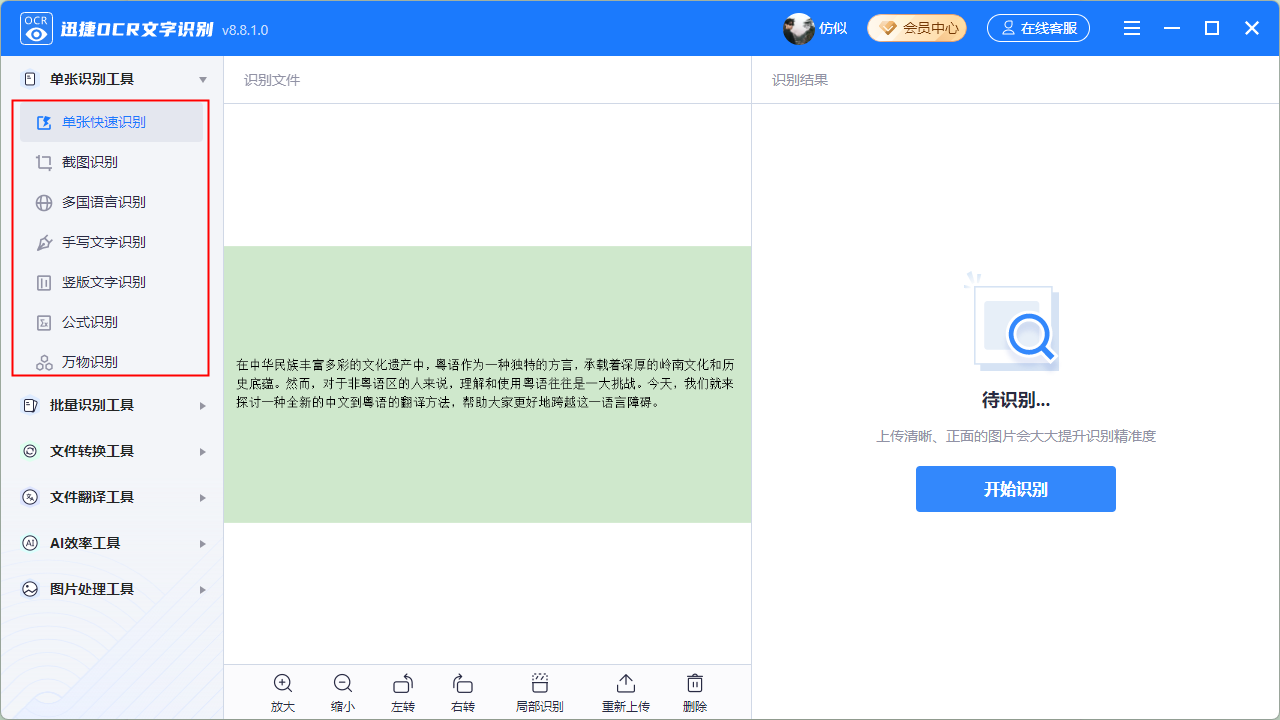Click the 开始识别 button
This screenshot has width=1280, height=720.
pyautogui.click(x=1016, y=489)
